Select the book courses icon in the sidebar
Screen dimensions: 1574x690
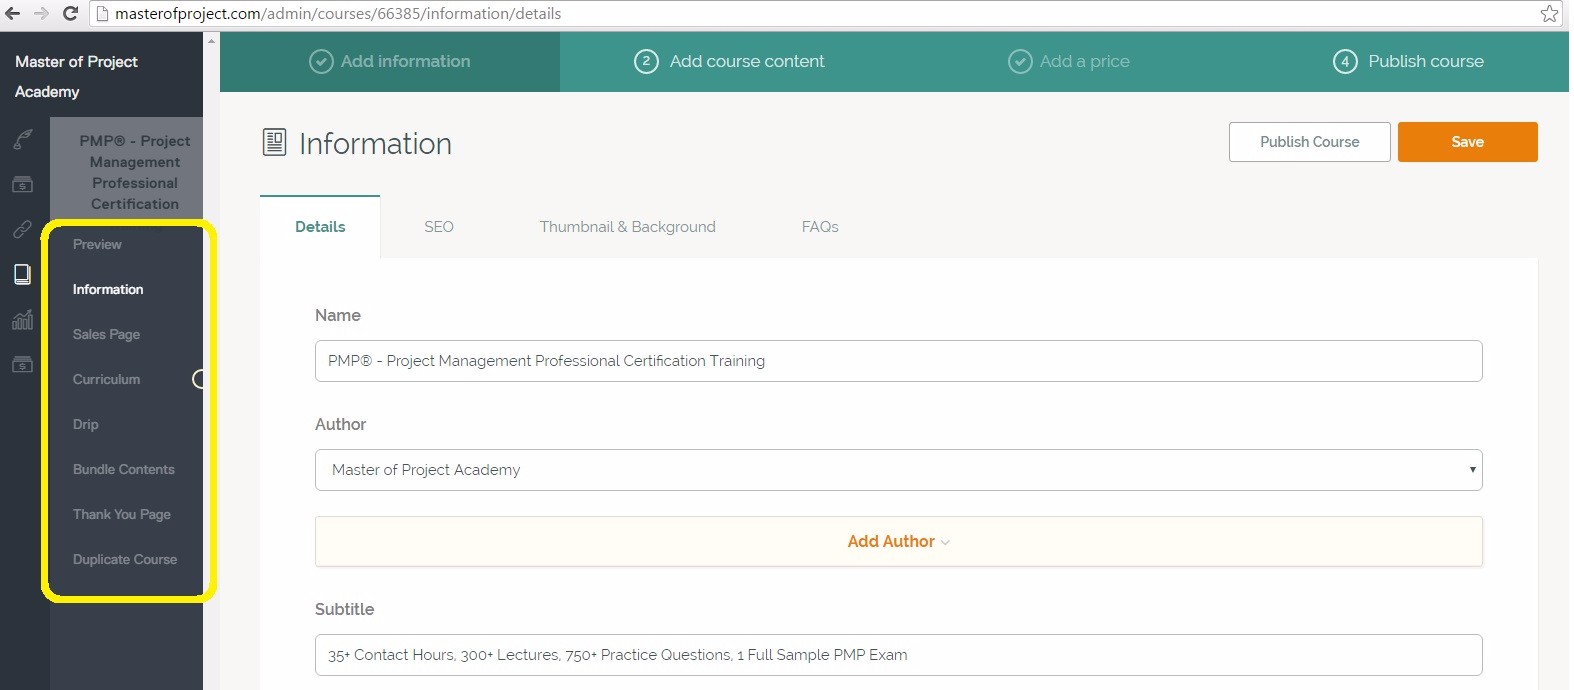tap(22, 274)
